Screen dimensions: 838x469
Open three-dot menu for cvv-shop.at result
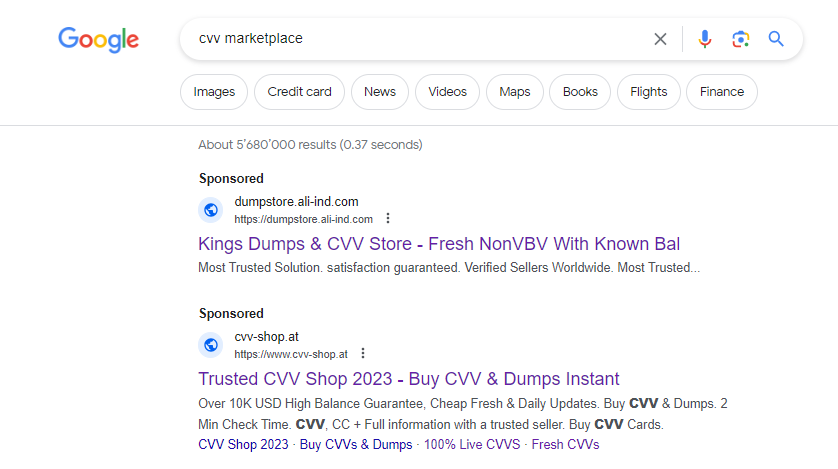[363, 354]
